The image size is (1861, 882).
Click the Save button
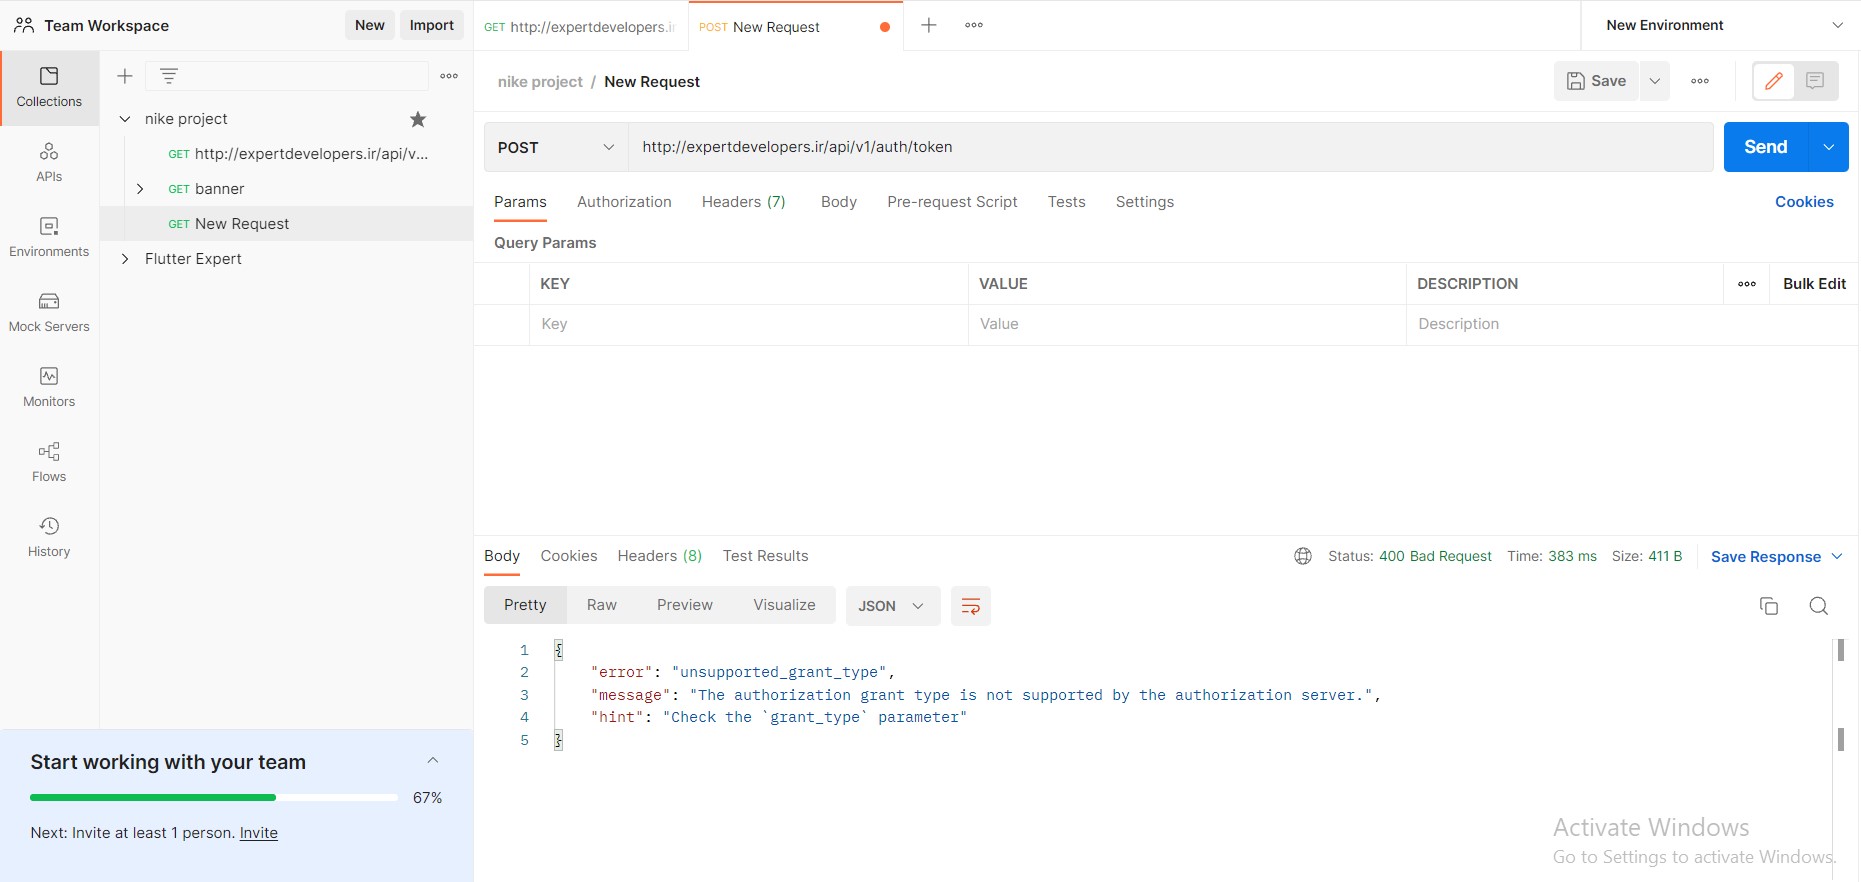click(1596, 81)
